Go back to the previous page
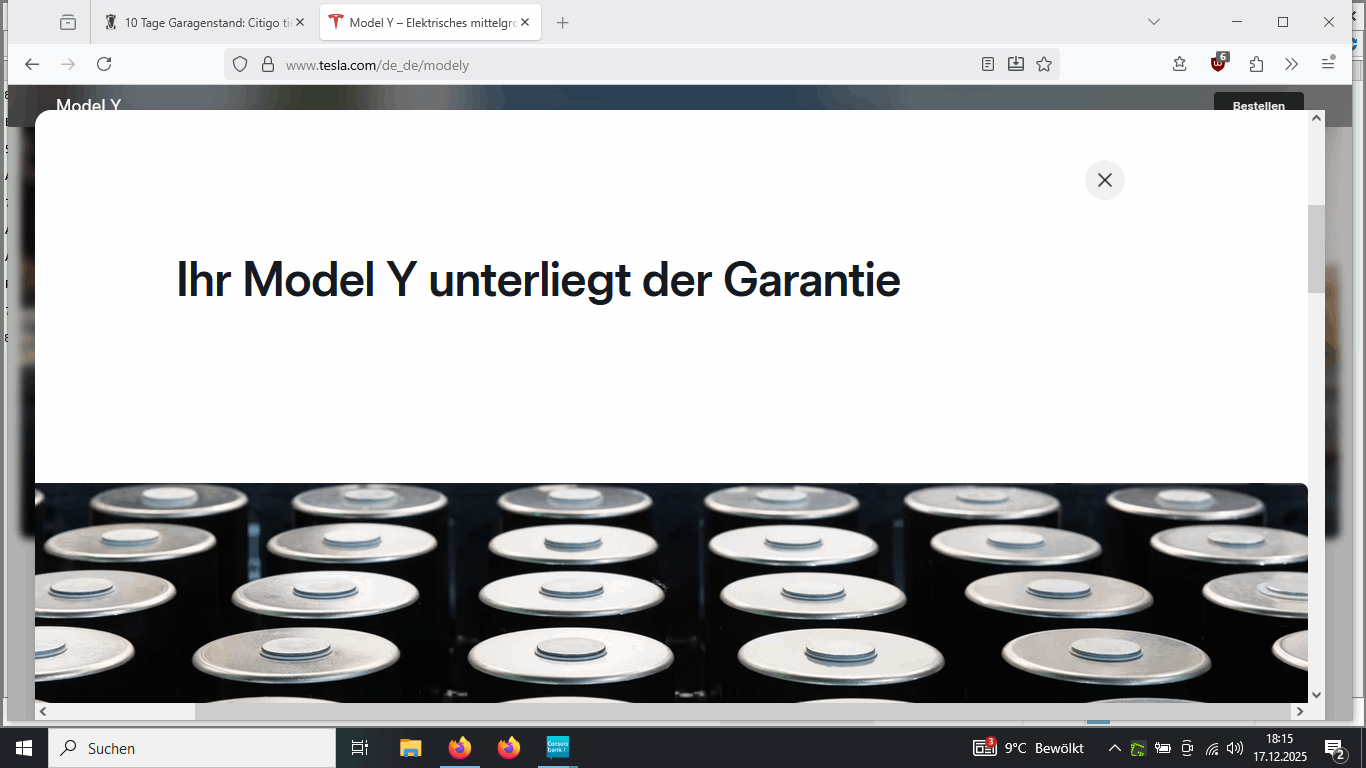 click(x=32, y=64)
